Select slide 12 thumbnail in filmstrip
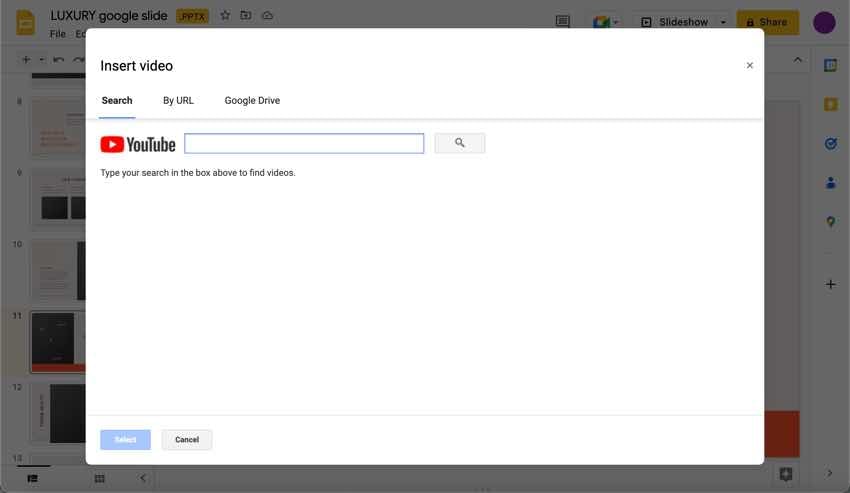The width and height of the screenshot is (850, 493). (58, 412)
